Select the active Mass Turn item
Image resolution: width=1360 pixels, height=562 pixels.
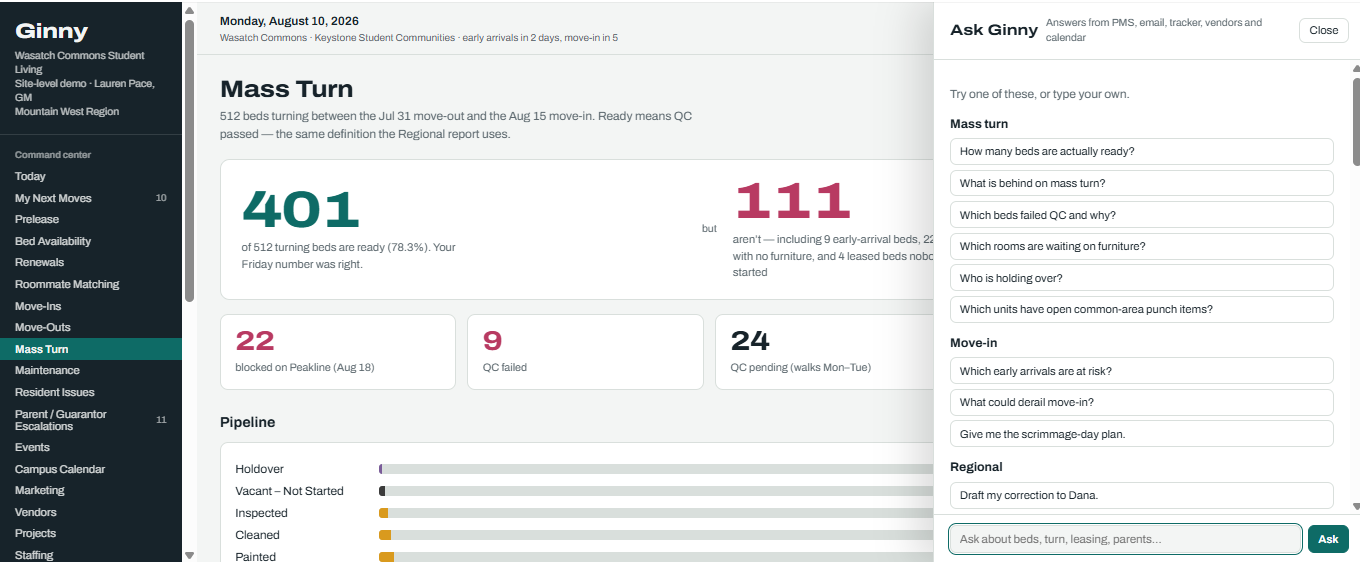click(x=90, y=349)
